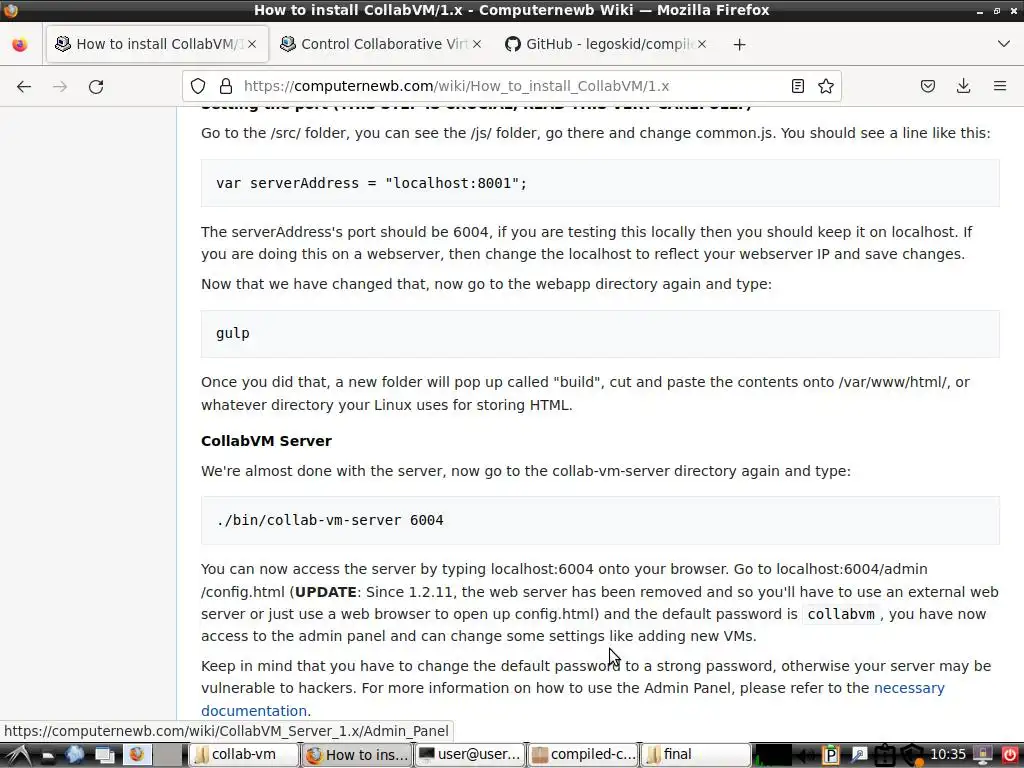
Task: Open the CPU usage monitor
Action: [x=772, y=755]
